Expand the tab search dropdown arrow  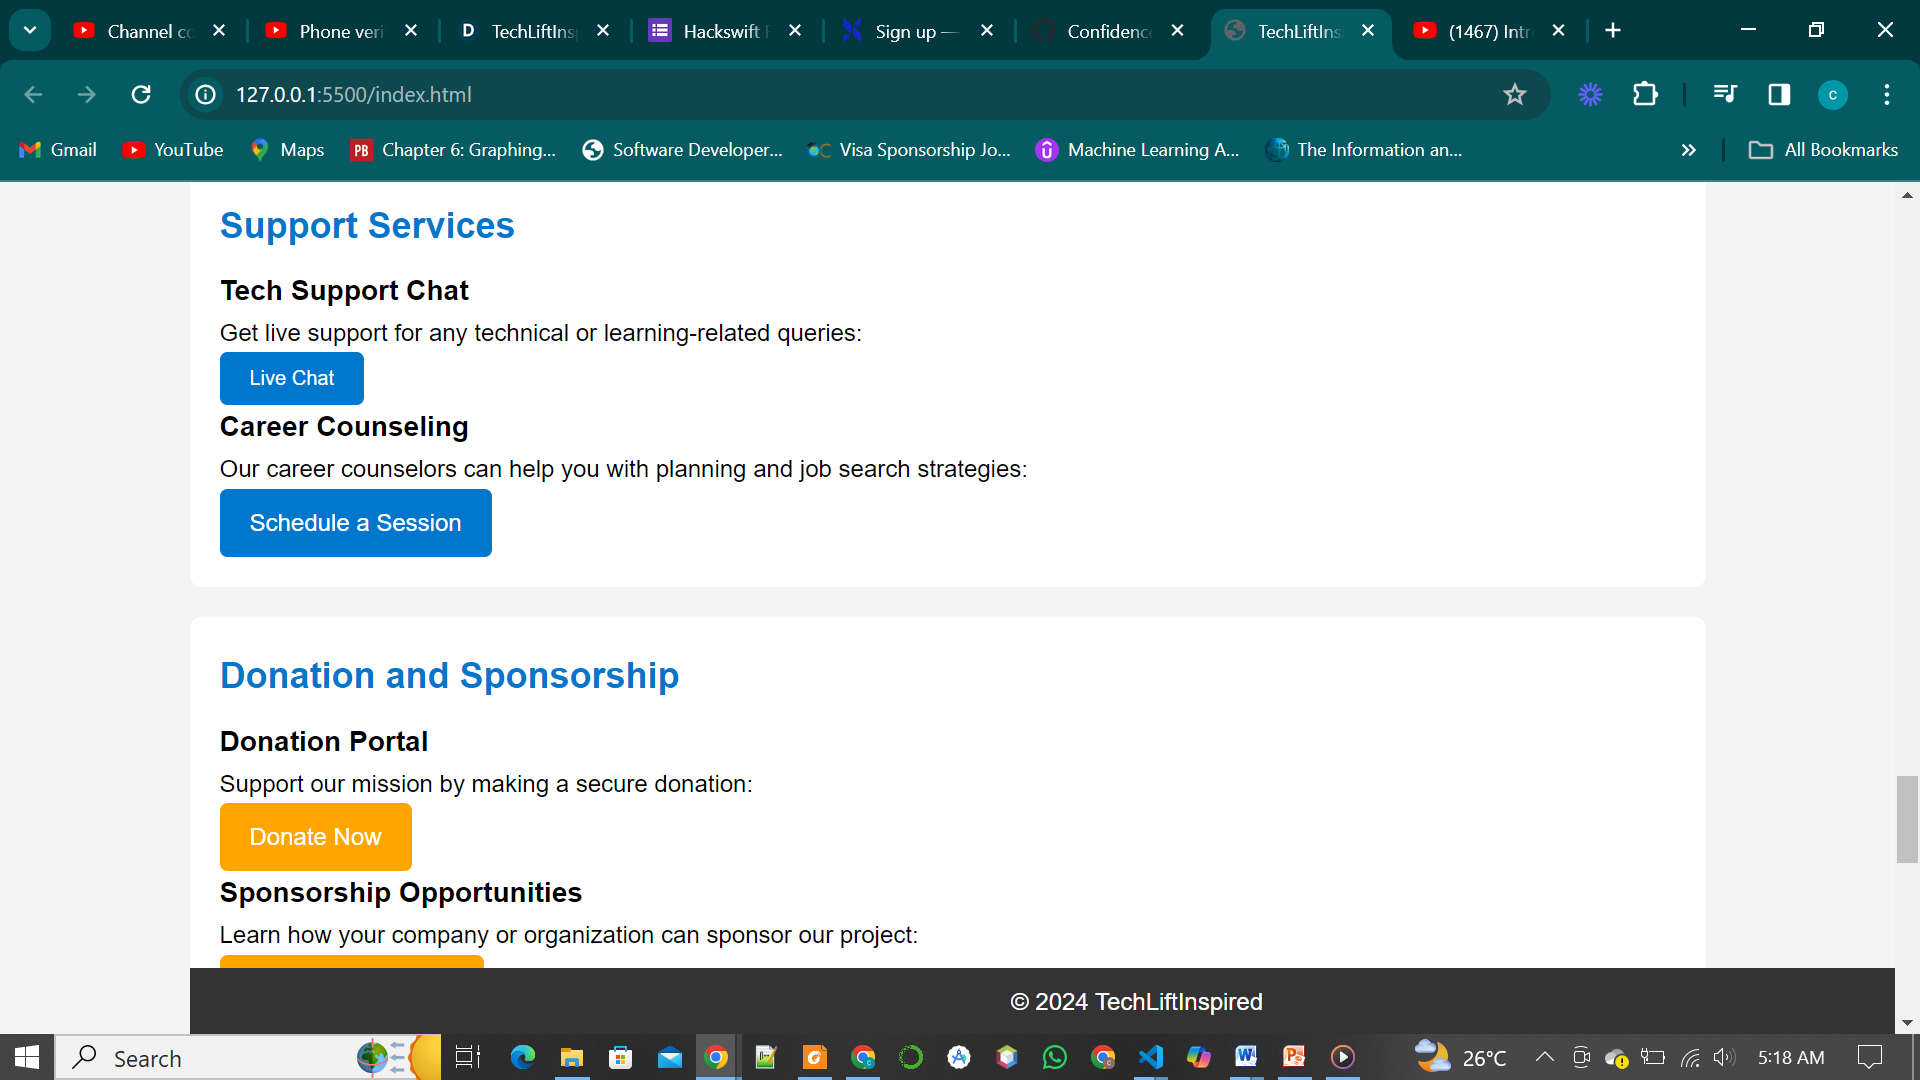coord(30,30)
